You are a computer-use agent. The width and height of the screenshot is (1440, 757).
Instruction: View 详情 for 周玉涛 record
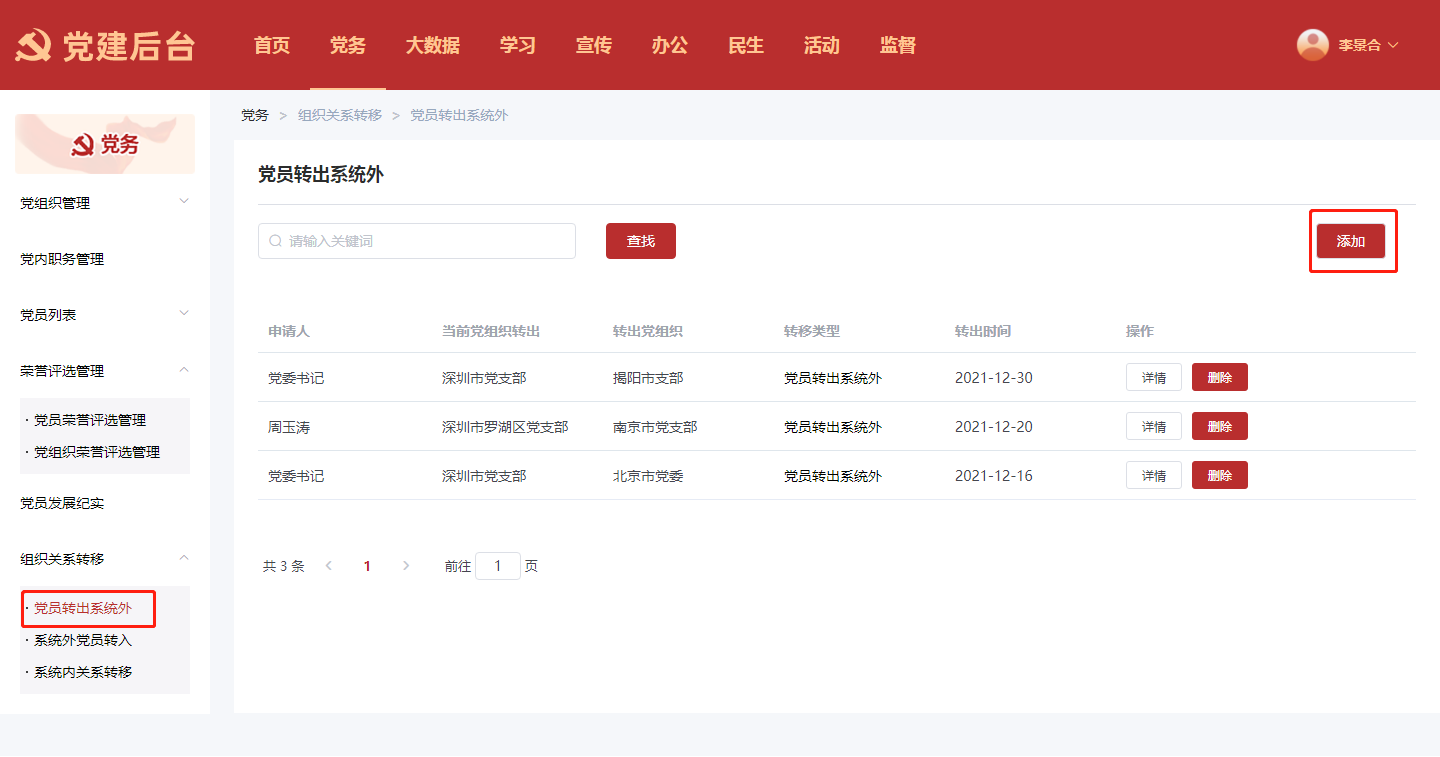pos(1153,427)
